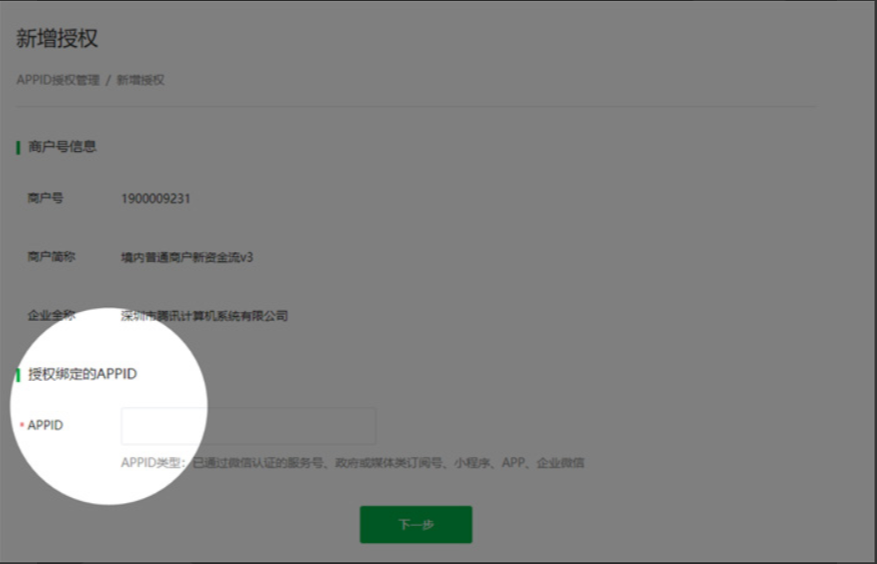The height and width of the screenshot is (564, 877).
Task: Select merchant number 1900009231
Action: point(155,199)
